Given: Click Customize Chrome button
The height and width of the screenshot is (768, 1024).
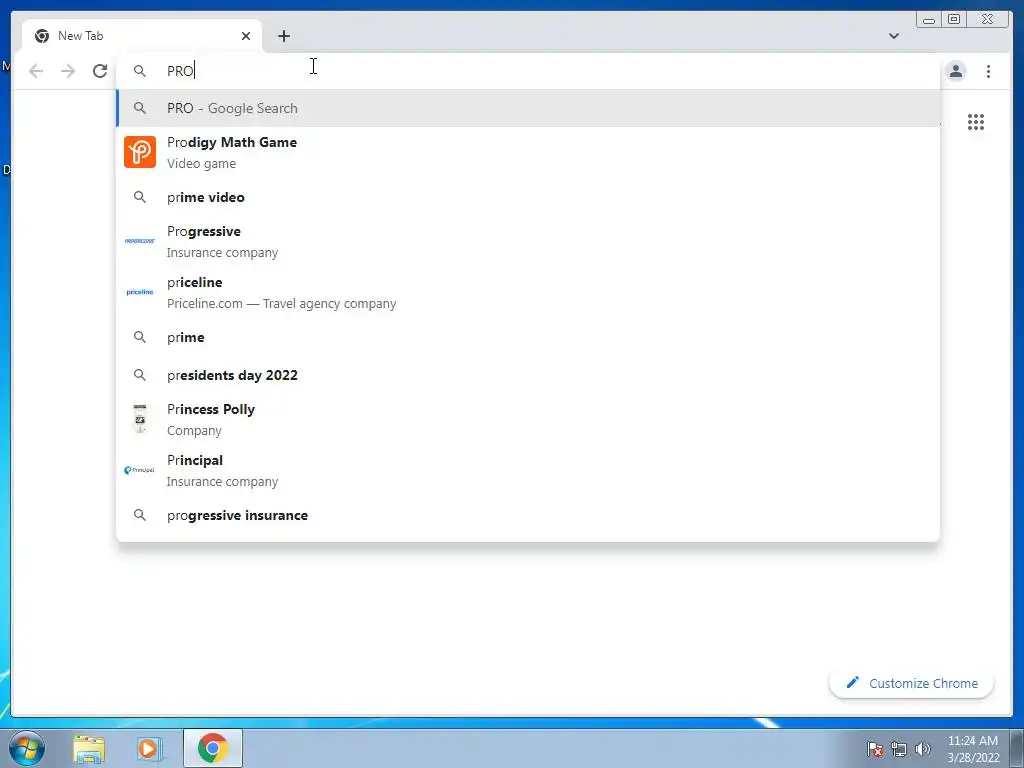Looking at the screenshot, I should click(x=912, y=683).
